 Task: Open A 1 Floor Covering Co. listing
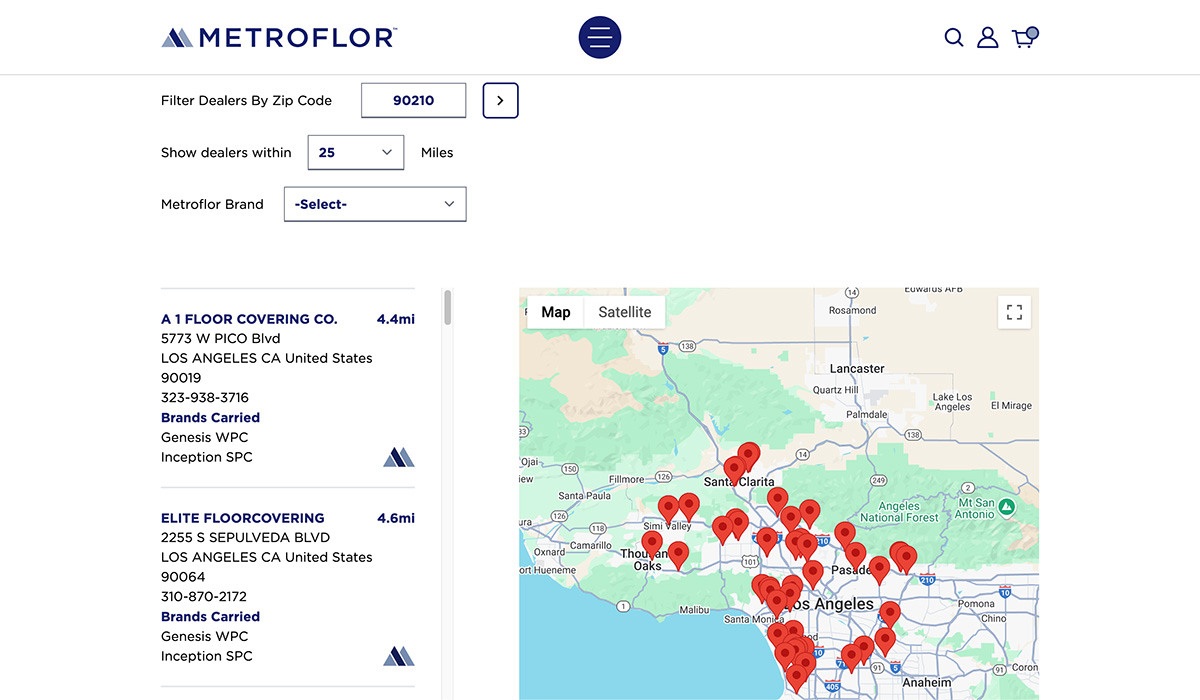(249, 319)
